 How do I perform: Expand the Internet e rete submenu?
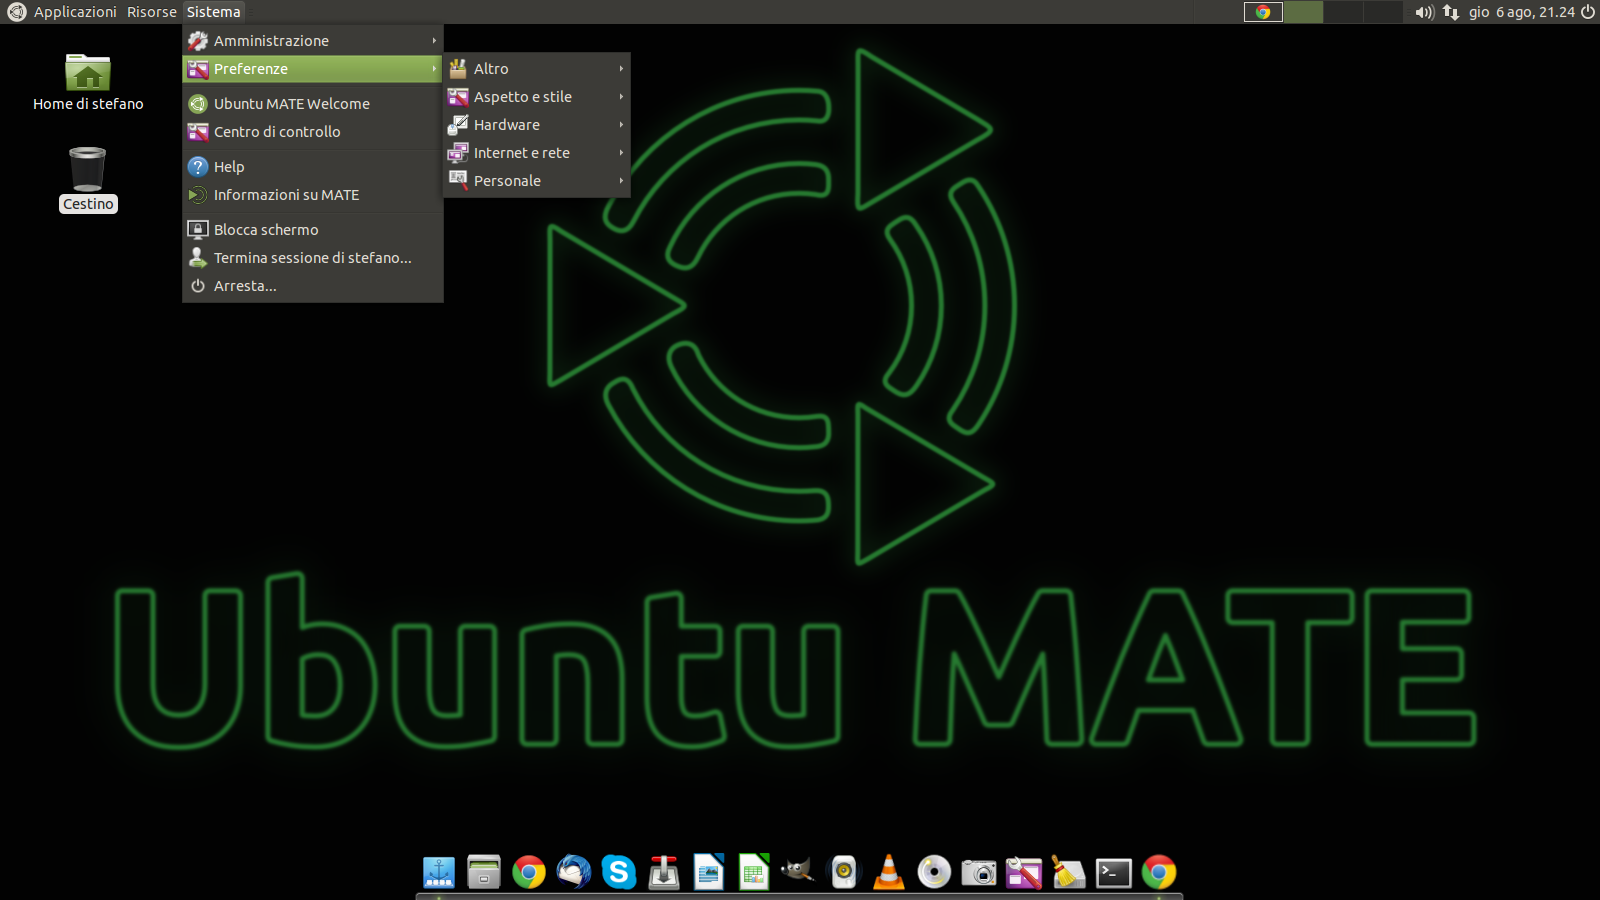[x=537, y=153]
